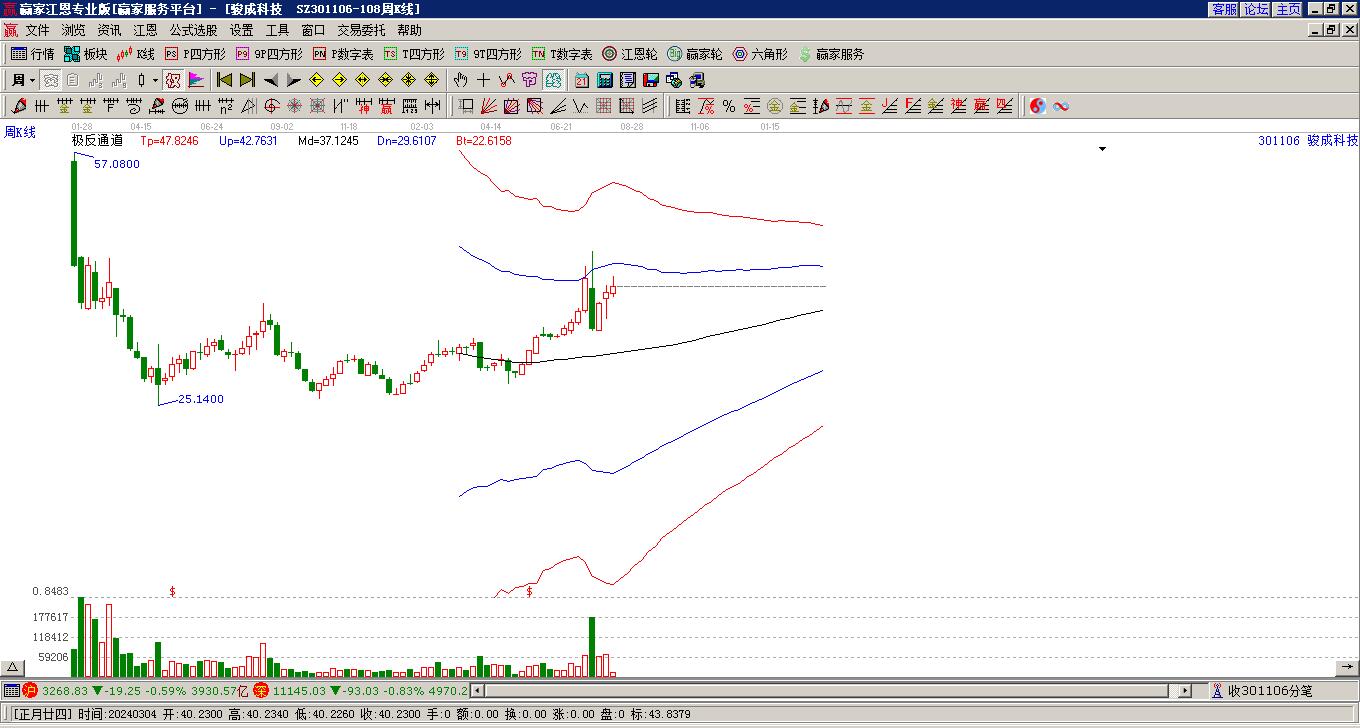This screenshot has height=728, width=1360.
Task: Open the 交易委托 menu
Action: point(361,30)
